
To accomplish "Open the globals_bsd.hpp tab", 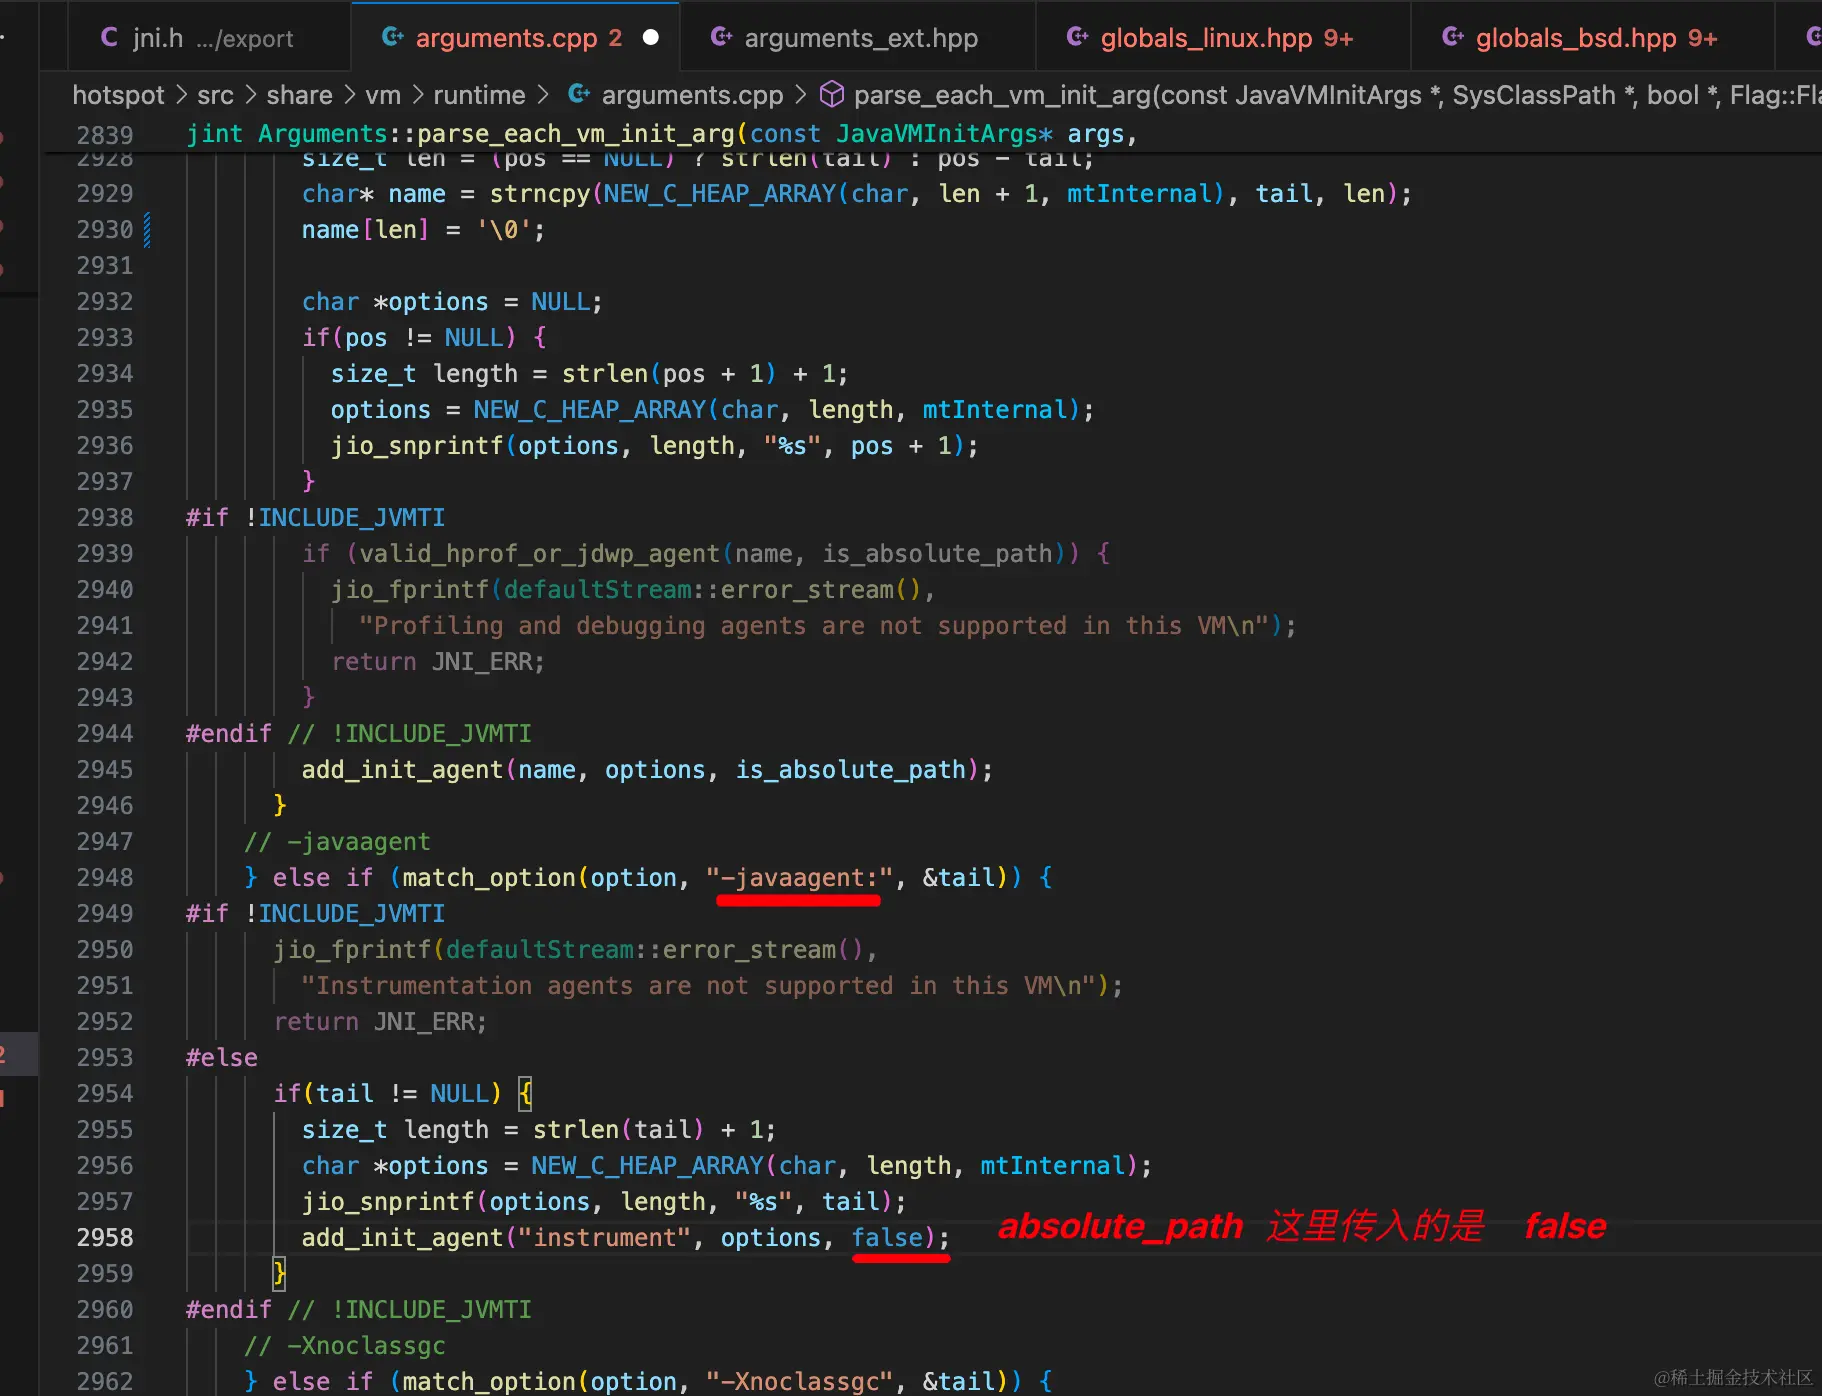I will click(1593, 38).
